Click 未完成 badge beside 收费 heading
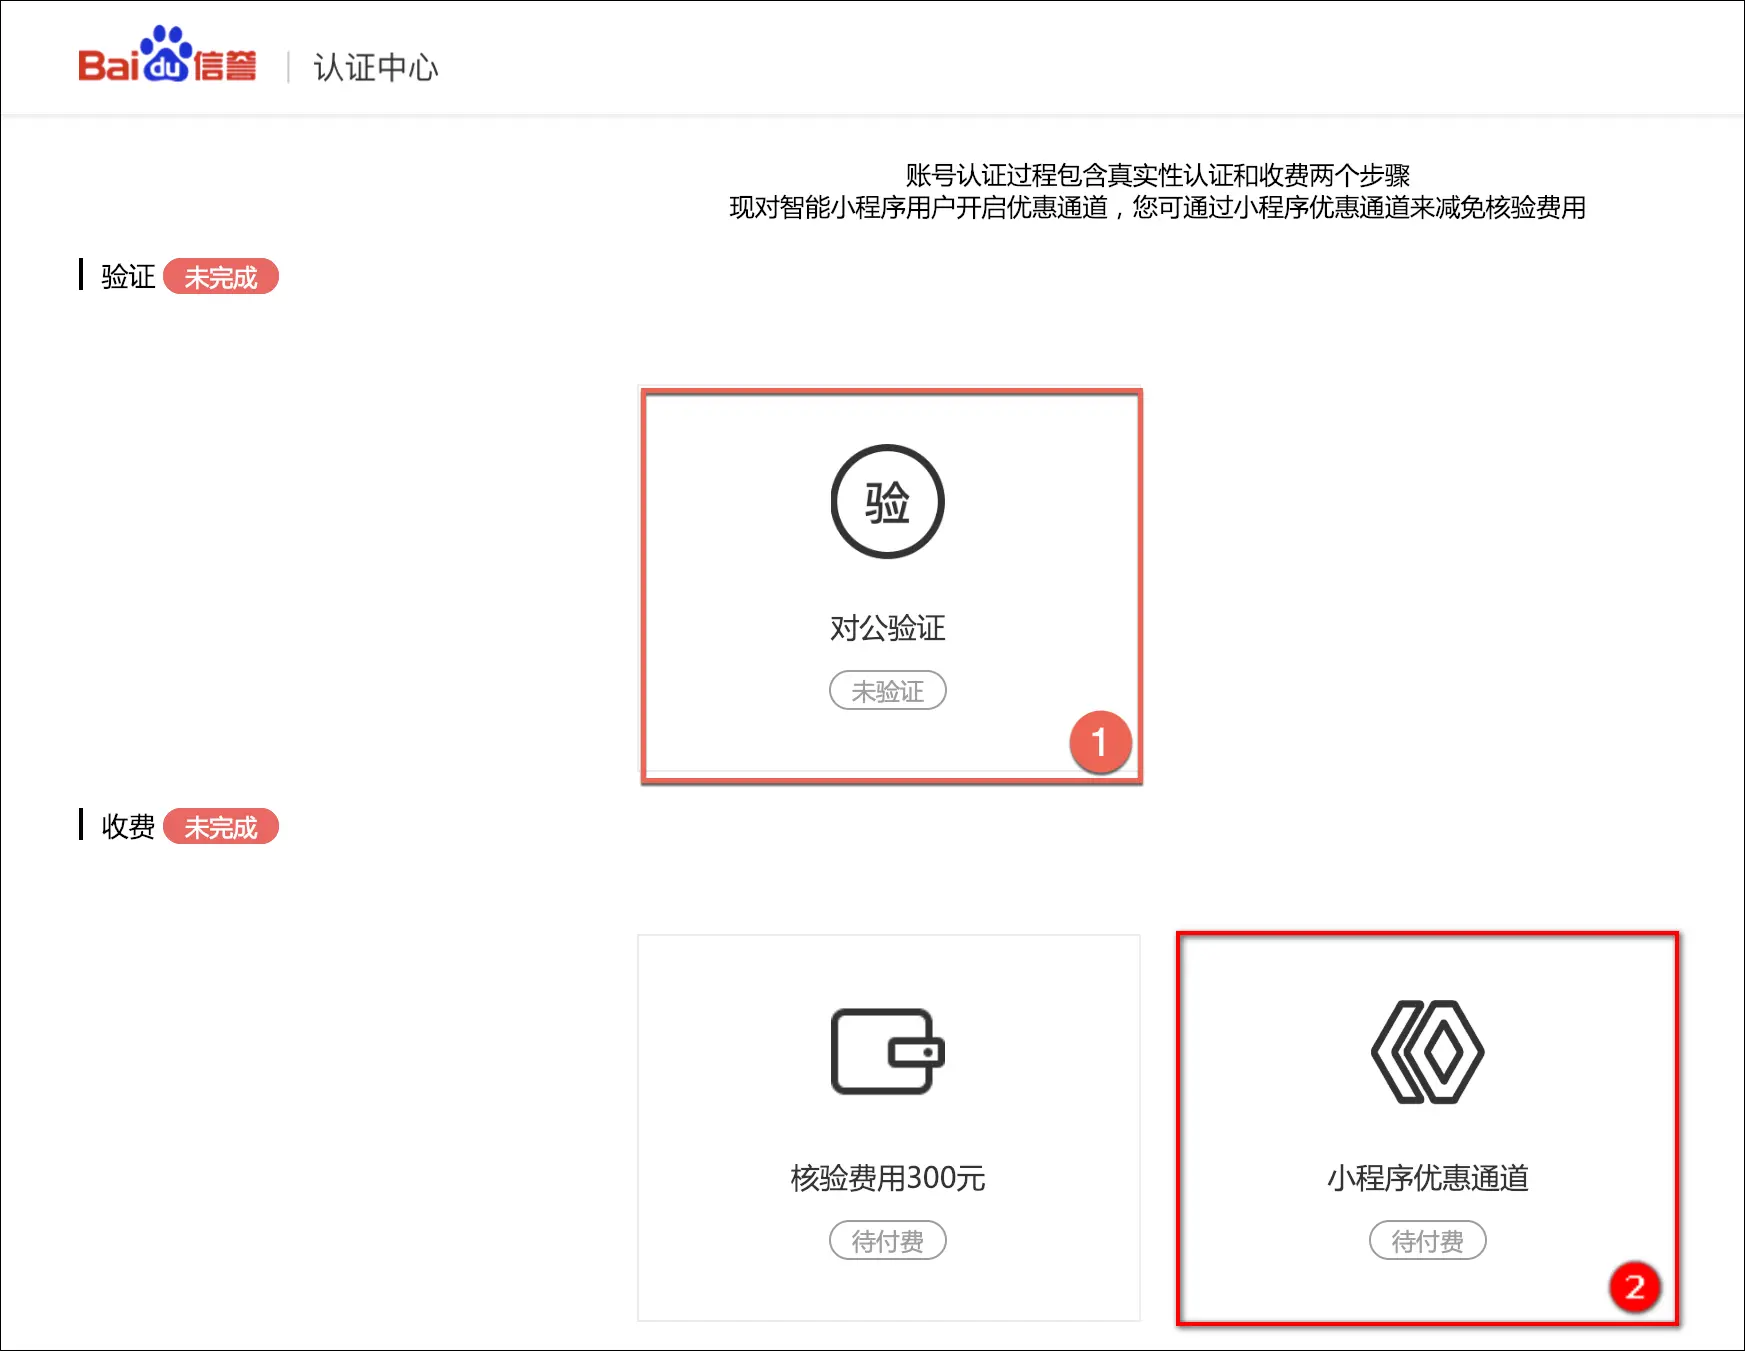 tap(221, 827)
